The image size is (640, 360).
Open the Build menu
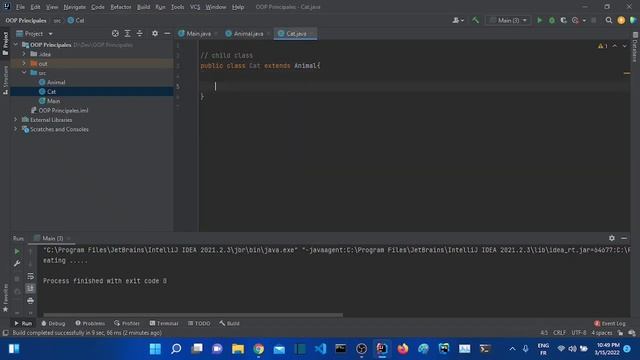[143, 7]
